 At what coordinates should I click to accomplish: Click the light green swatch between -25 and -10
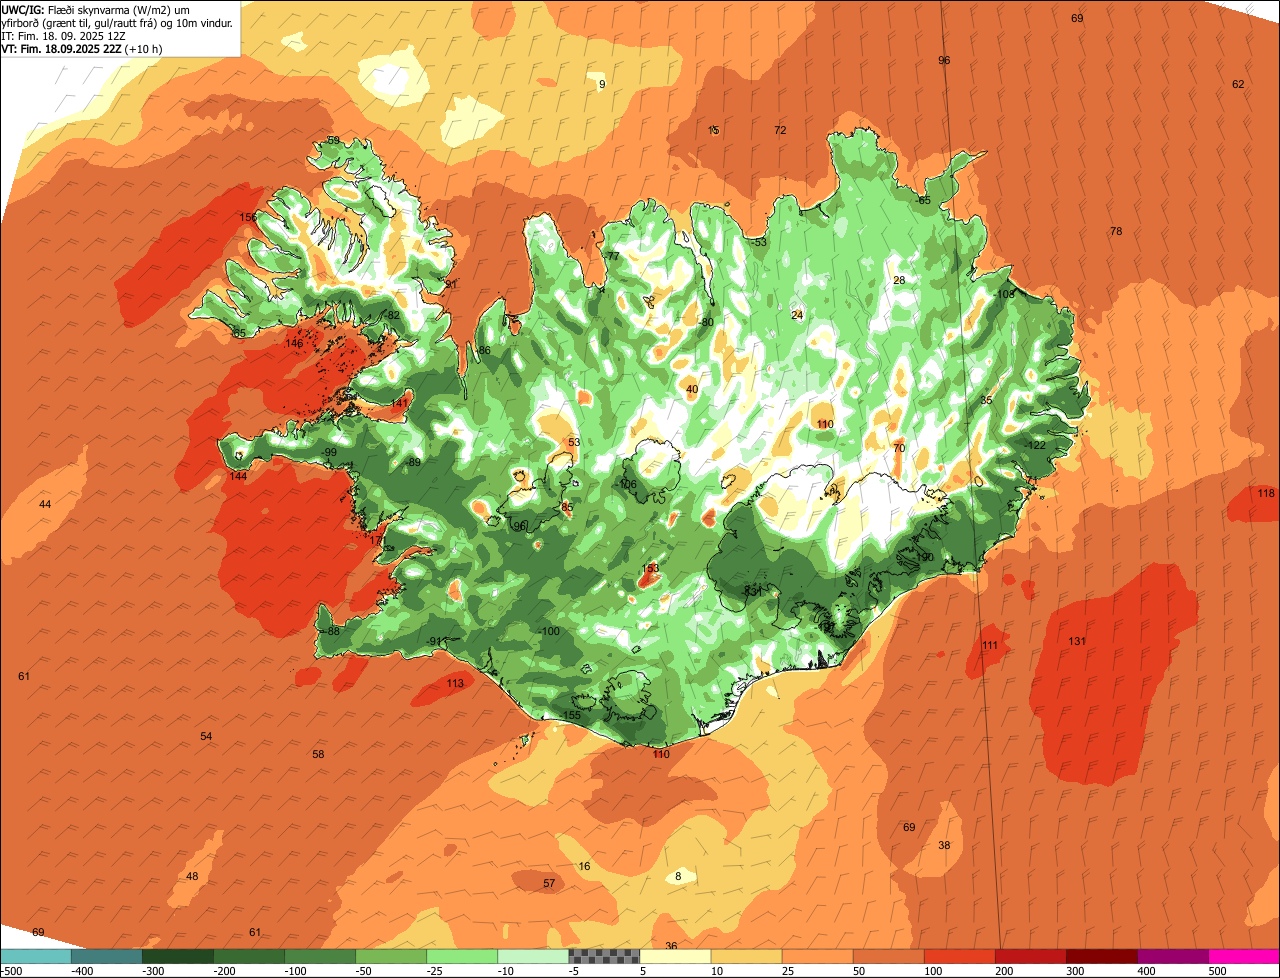[x=463, y=956]
